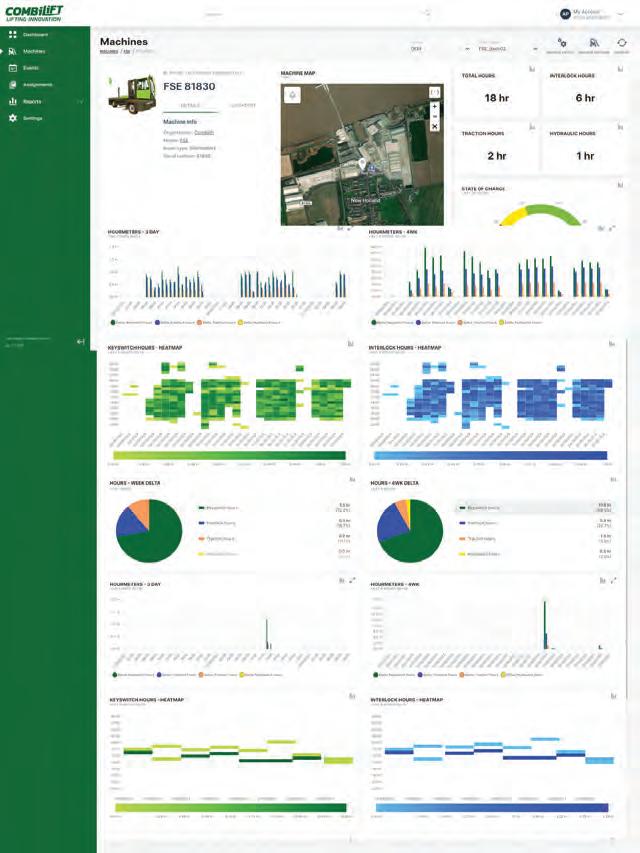Click the forklift service icon in header
This screenshot has width=640, height=853.
tap(594, 42)
